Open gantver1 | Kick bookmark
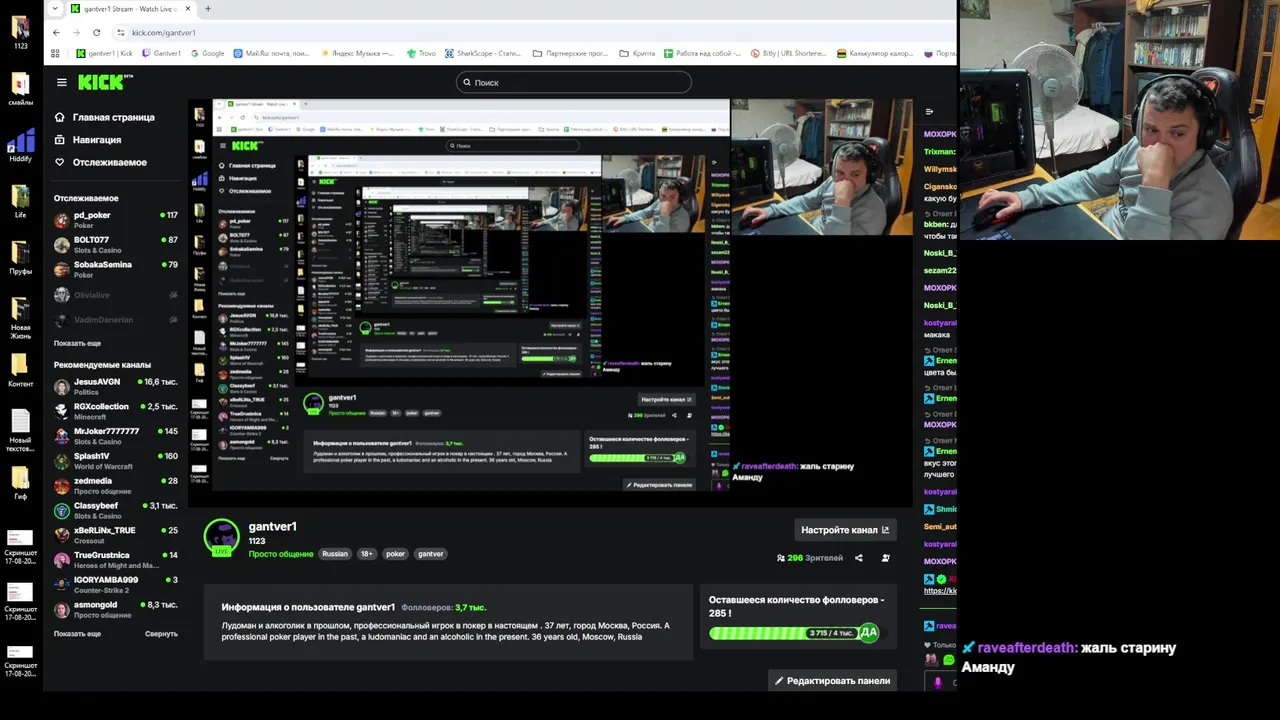The width and height of the screenshot is (1280, 720). 104,53
